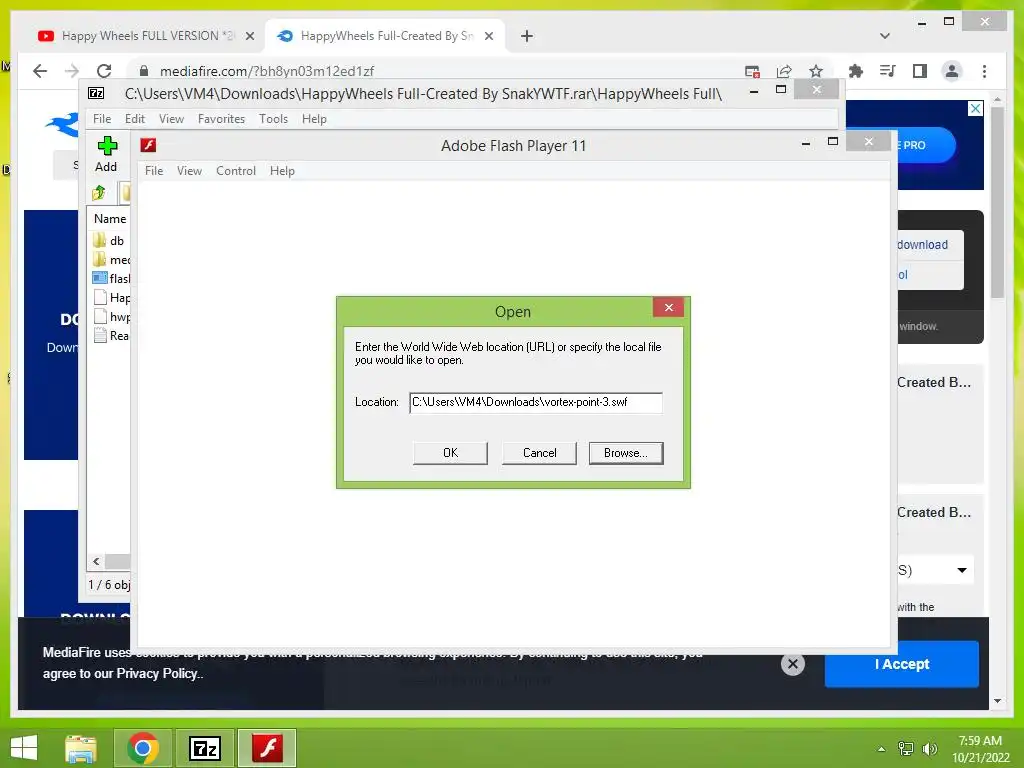Open the Privacy Policy link
Viewport: 1024px width, 768px height.
coord(158,673)
